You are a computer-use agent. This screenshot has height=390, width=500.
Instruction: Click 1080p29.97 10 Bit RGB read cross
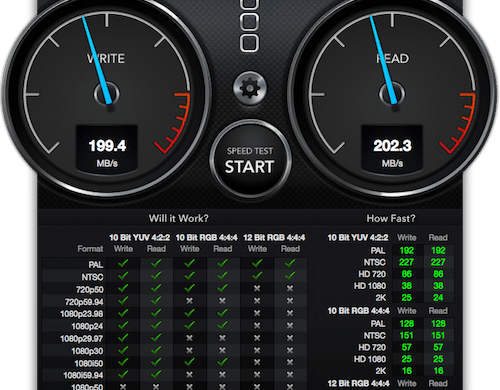coord(222,338)
